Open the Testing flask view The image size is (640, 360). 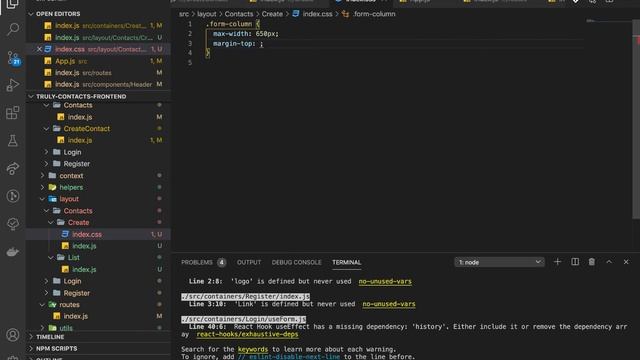(13, 140)
